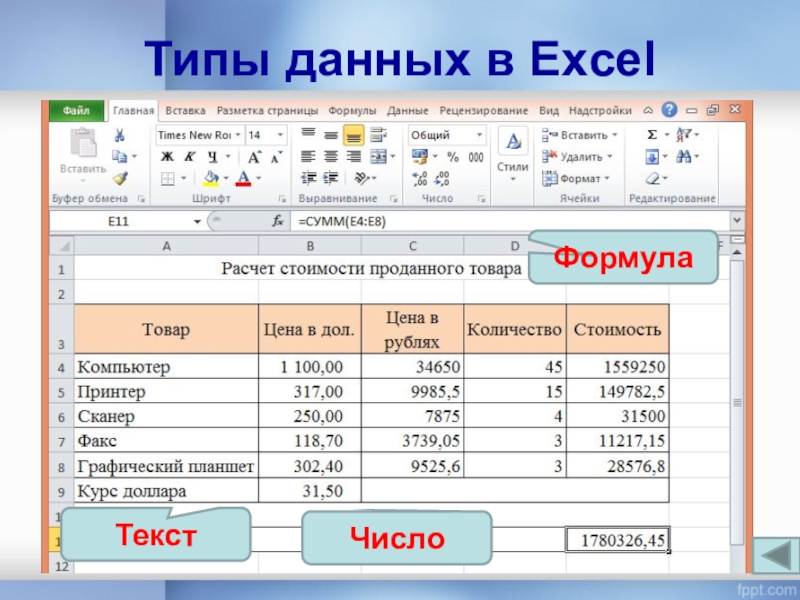This screenshot has height=600, width=800.
Task: Increase indent icon
Action: (331, 178)
